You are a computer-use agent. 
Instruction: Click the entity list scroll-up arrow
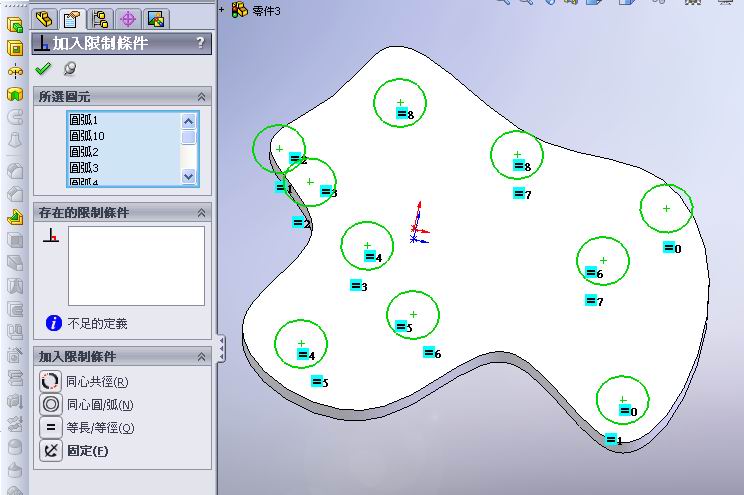click(188, 121)
